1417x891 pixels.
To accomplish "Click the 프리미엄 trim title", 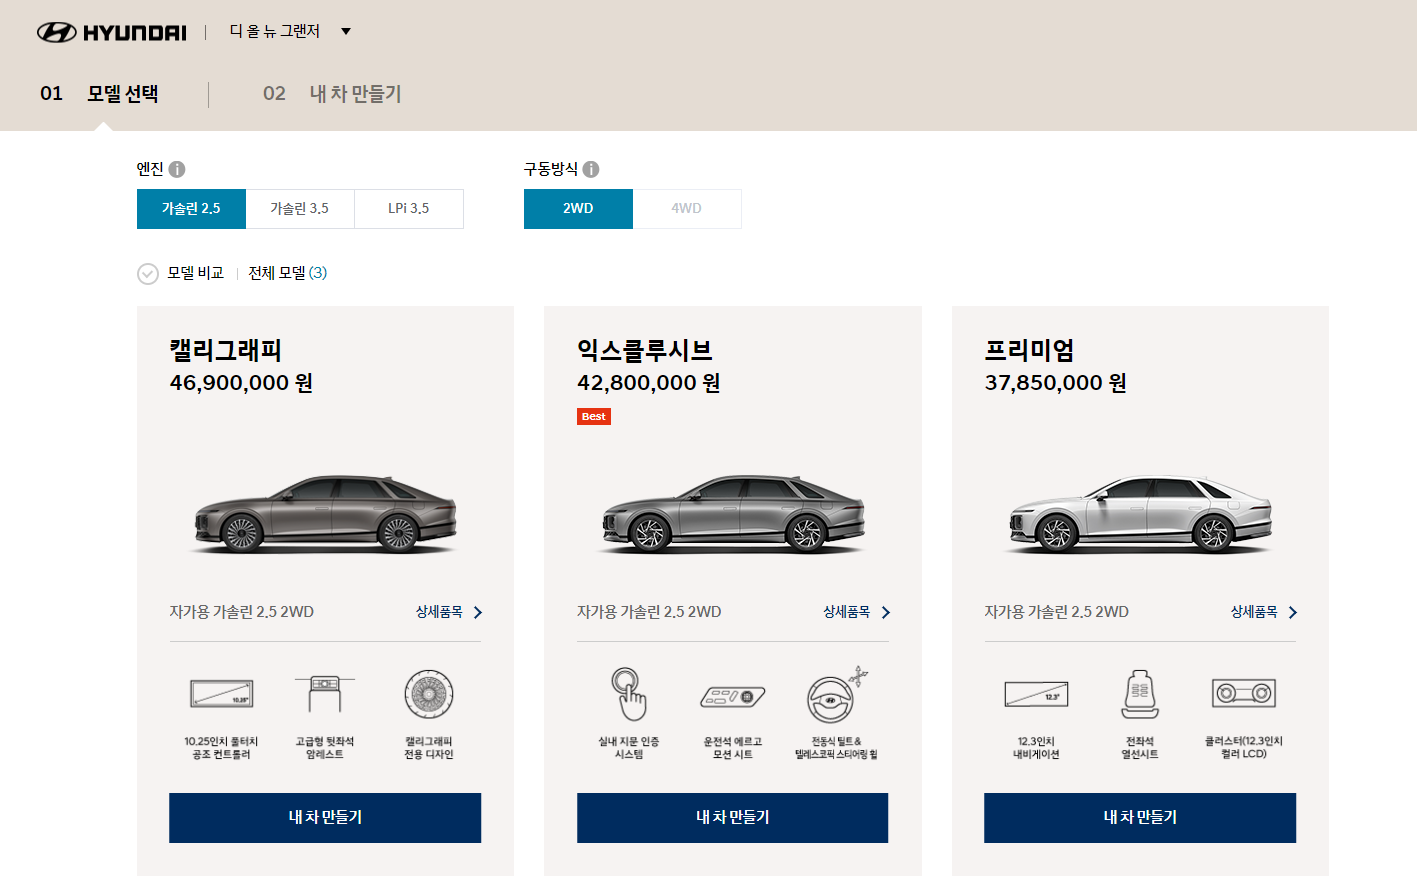I will click(1030, 350).
